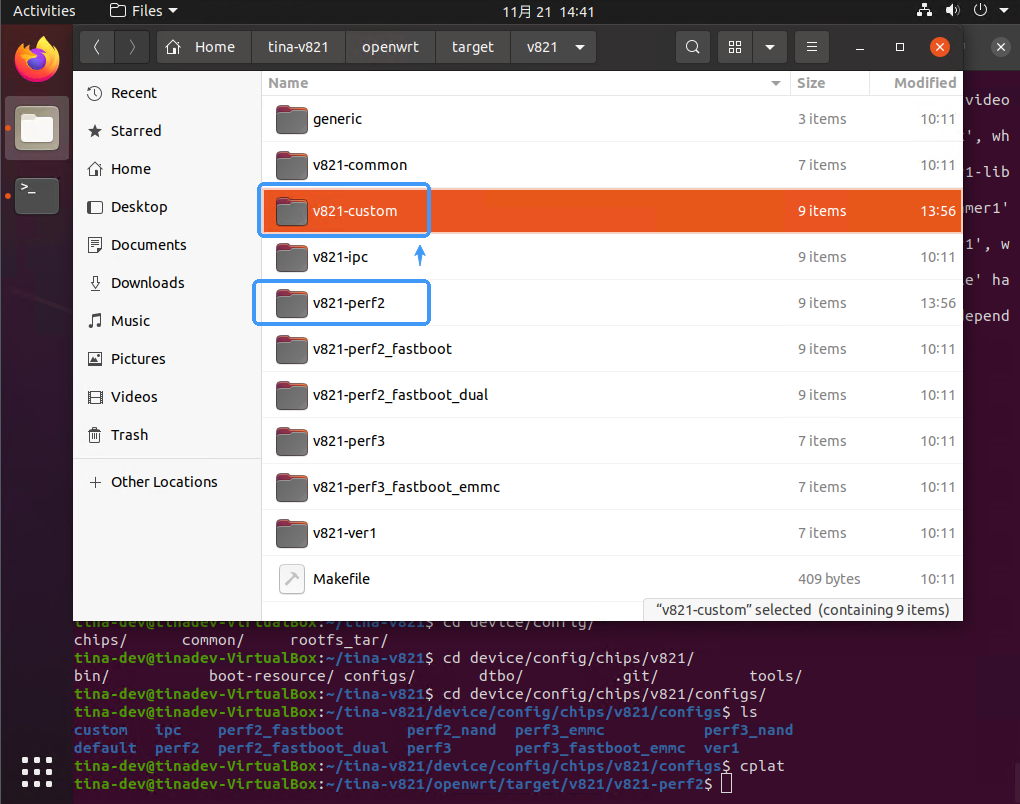Open the Trash location in sidebar
The height and width of the screenshot is (804, 1020).
pos(129,435)
